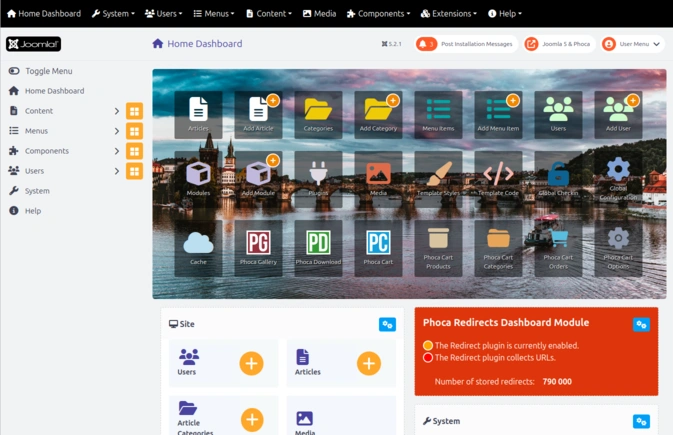Open Joomla 5 & Phoca site link
Viewport: 673px width, 435px height.
[559, 44]
